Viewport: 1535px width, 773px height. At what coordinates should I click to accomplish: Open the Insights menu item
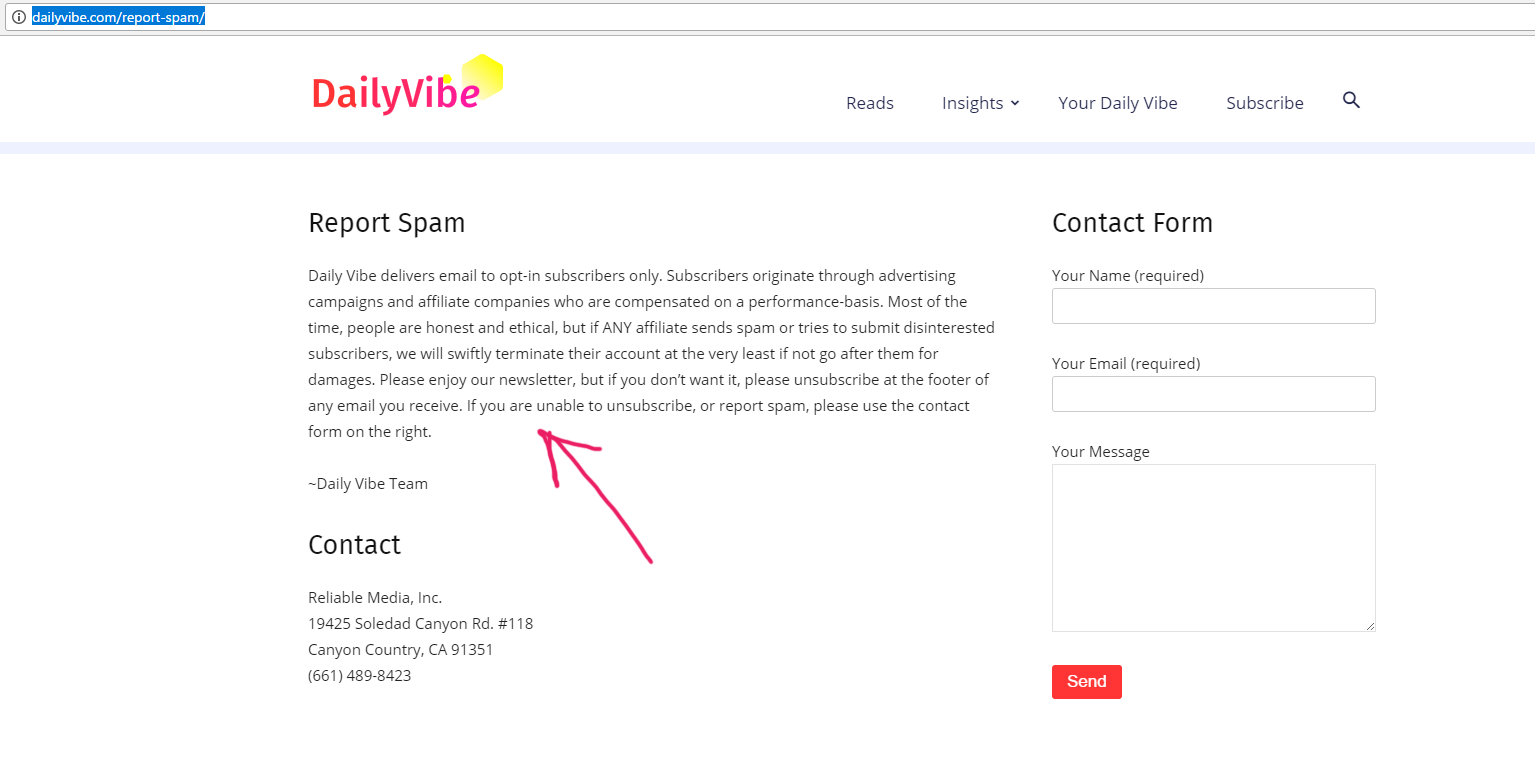coord(972,103)
